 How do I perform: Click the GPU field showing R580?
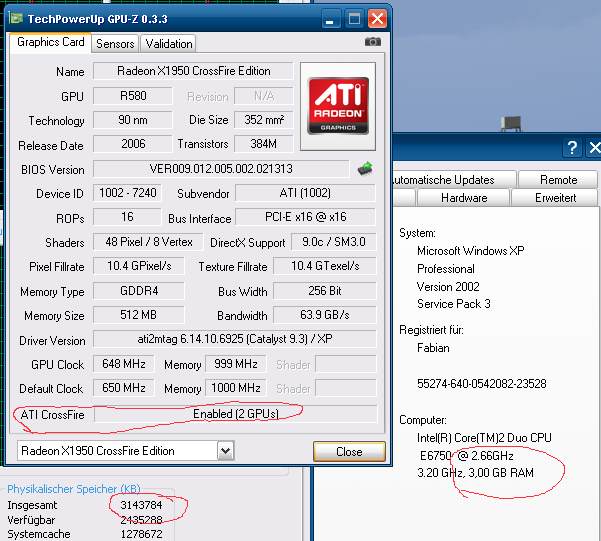[133, 95]
